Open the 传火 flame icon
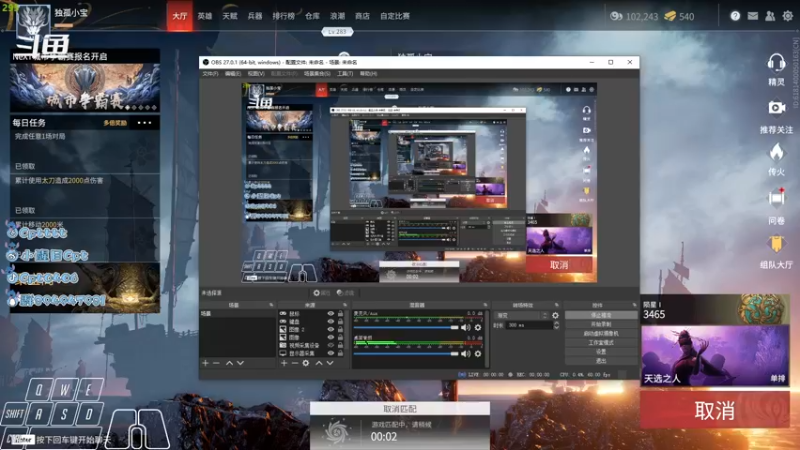 point(776,152)
